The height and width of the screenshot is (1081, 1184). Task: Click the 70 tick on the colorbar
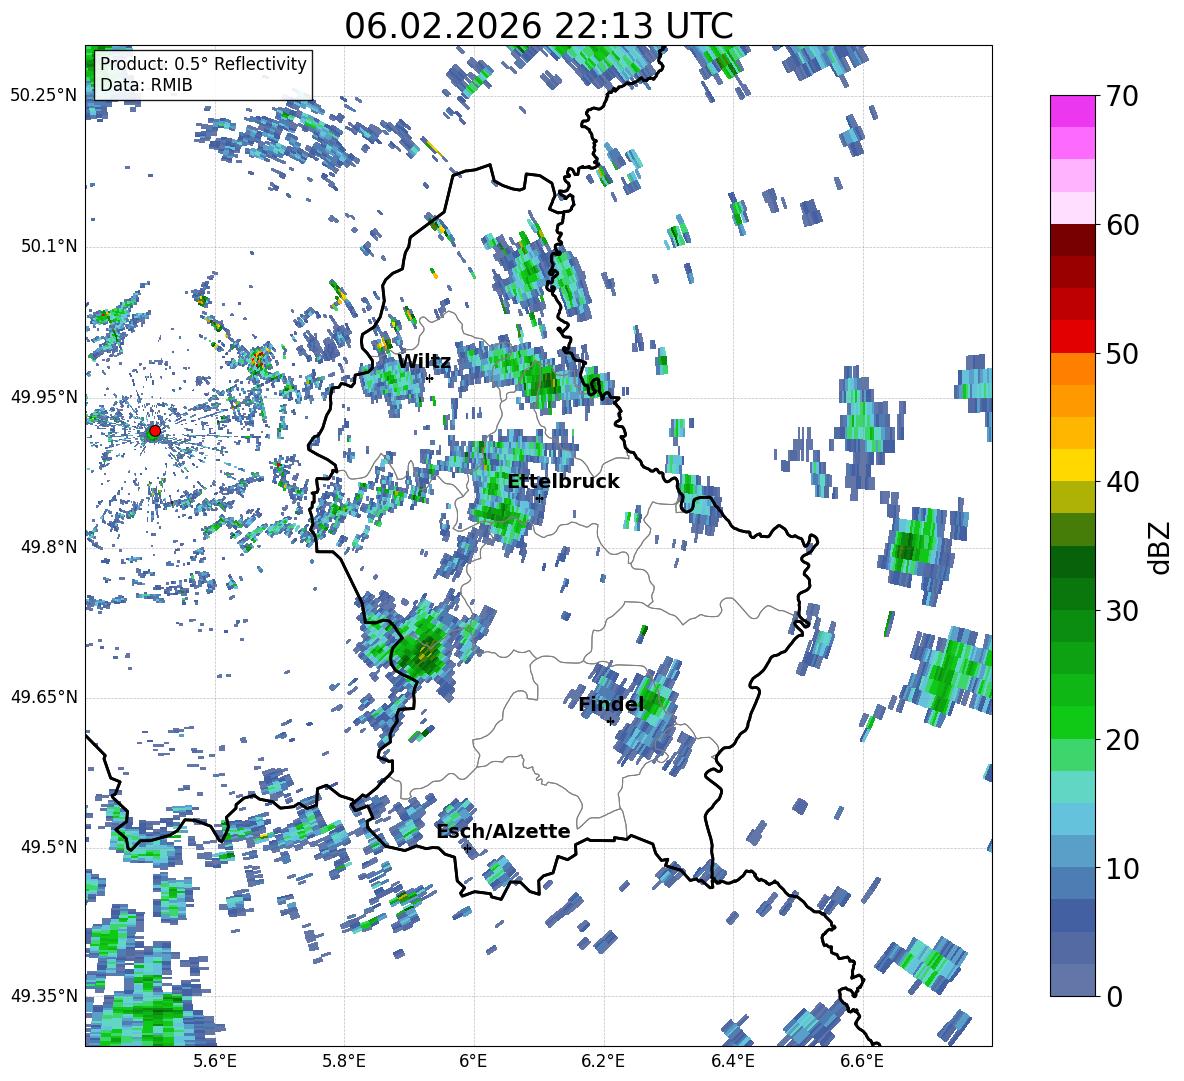[x=1121, y=97]
